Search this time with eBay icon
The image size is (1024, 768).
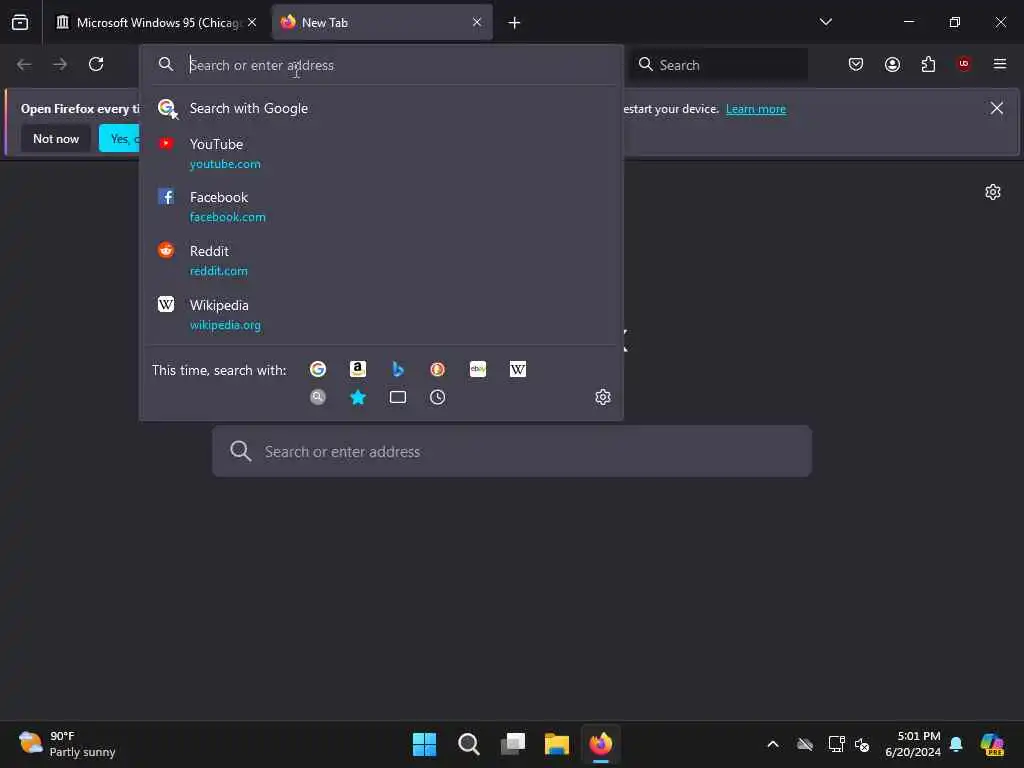point(478,370)
